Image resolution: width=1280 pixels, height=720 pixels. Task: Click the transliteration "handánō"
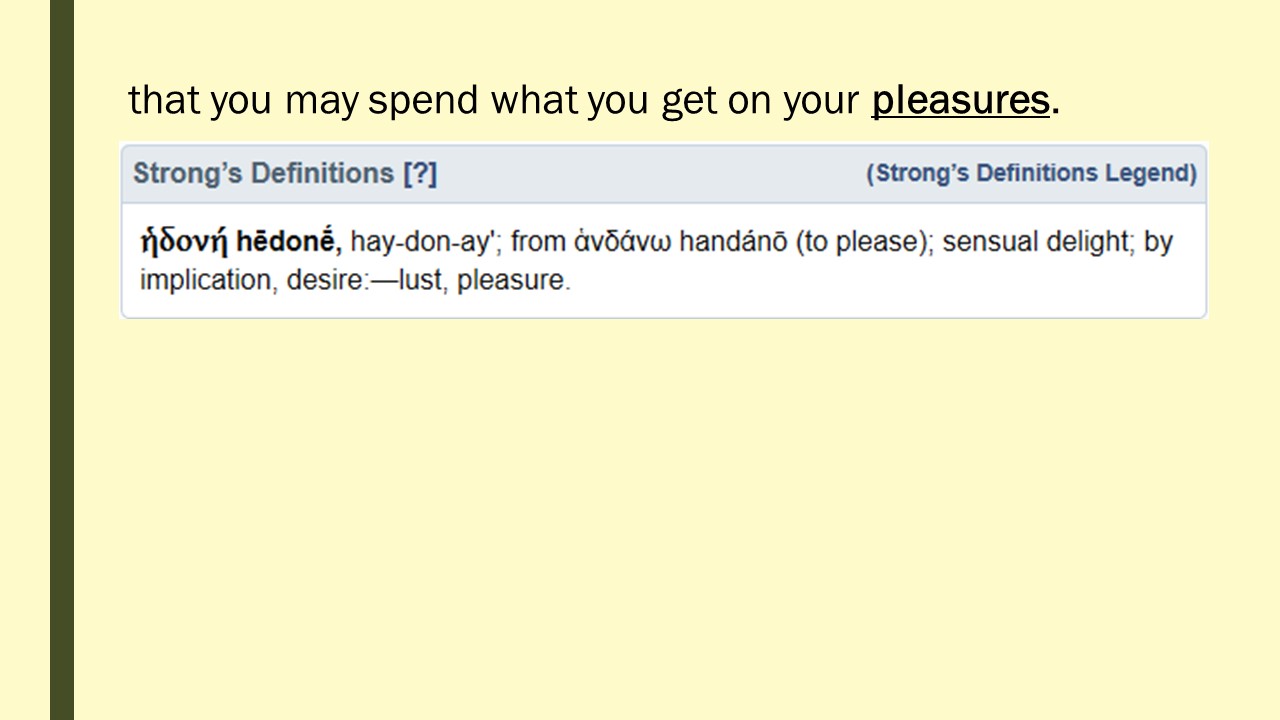(733, 243)
